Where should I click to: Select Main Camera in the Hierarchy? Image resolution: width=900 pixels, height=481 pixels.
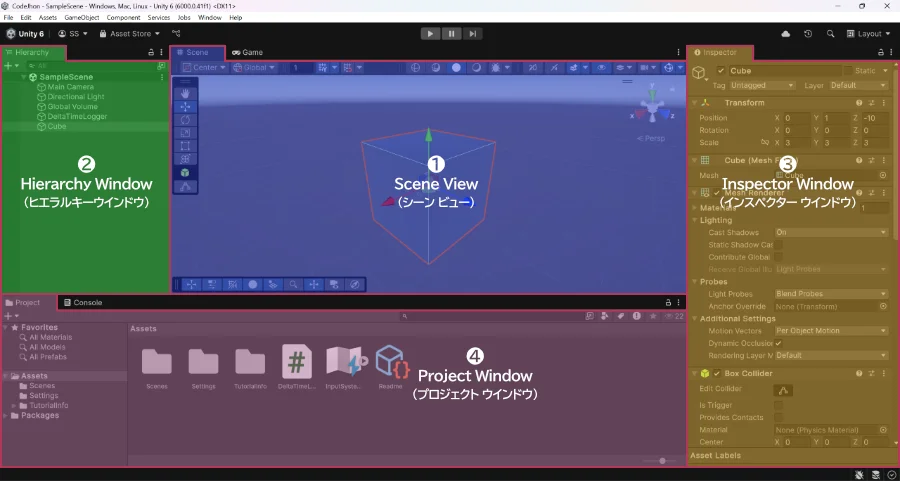pyautogui.click(x=70, y=87)
